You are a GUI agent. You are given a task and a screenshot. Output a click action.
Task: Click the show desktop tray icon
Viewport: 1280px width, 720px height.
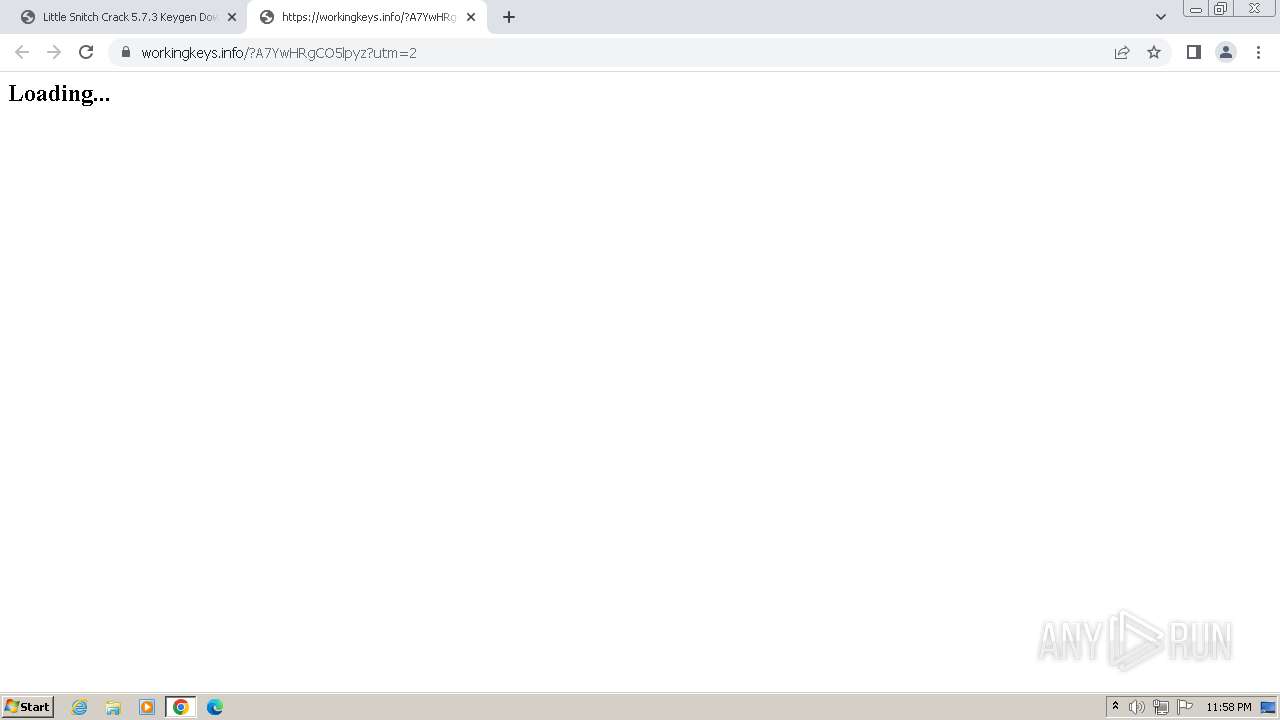[1268, 707]
